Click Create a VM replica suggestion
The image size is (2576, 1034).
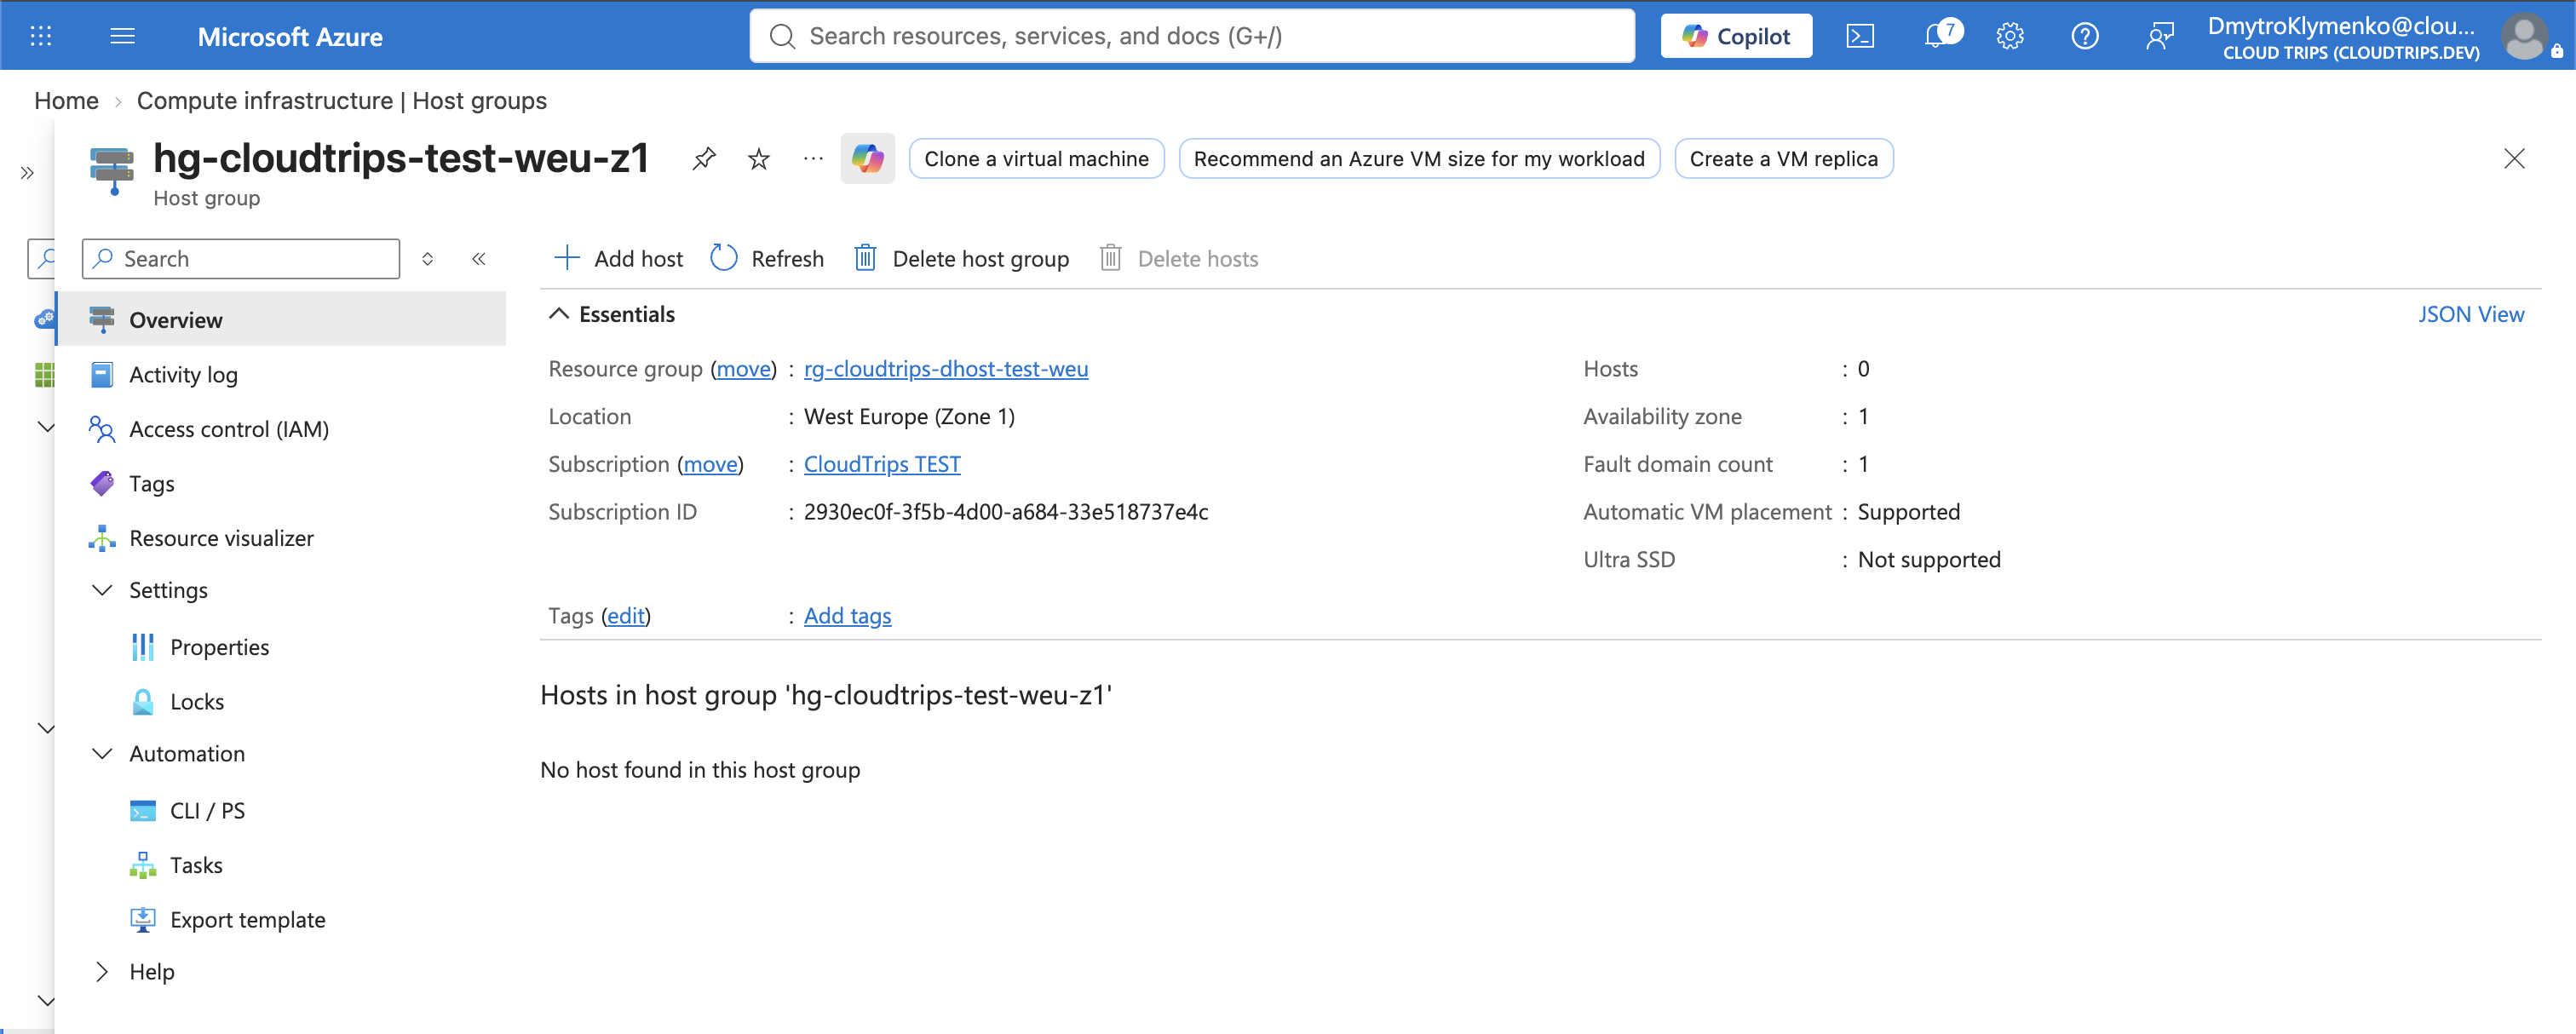point(1783,159)
